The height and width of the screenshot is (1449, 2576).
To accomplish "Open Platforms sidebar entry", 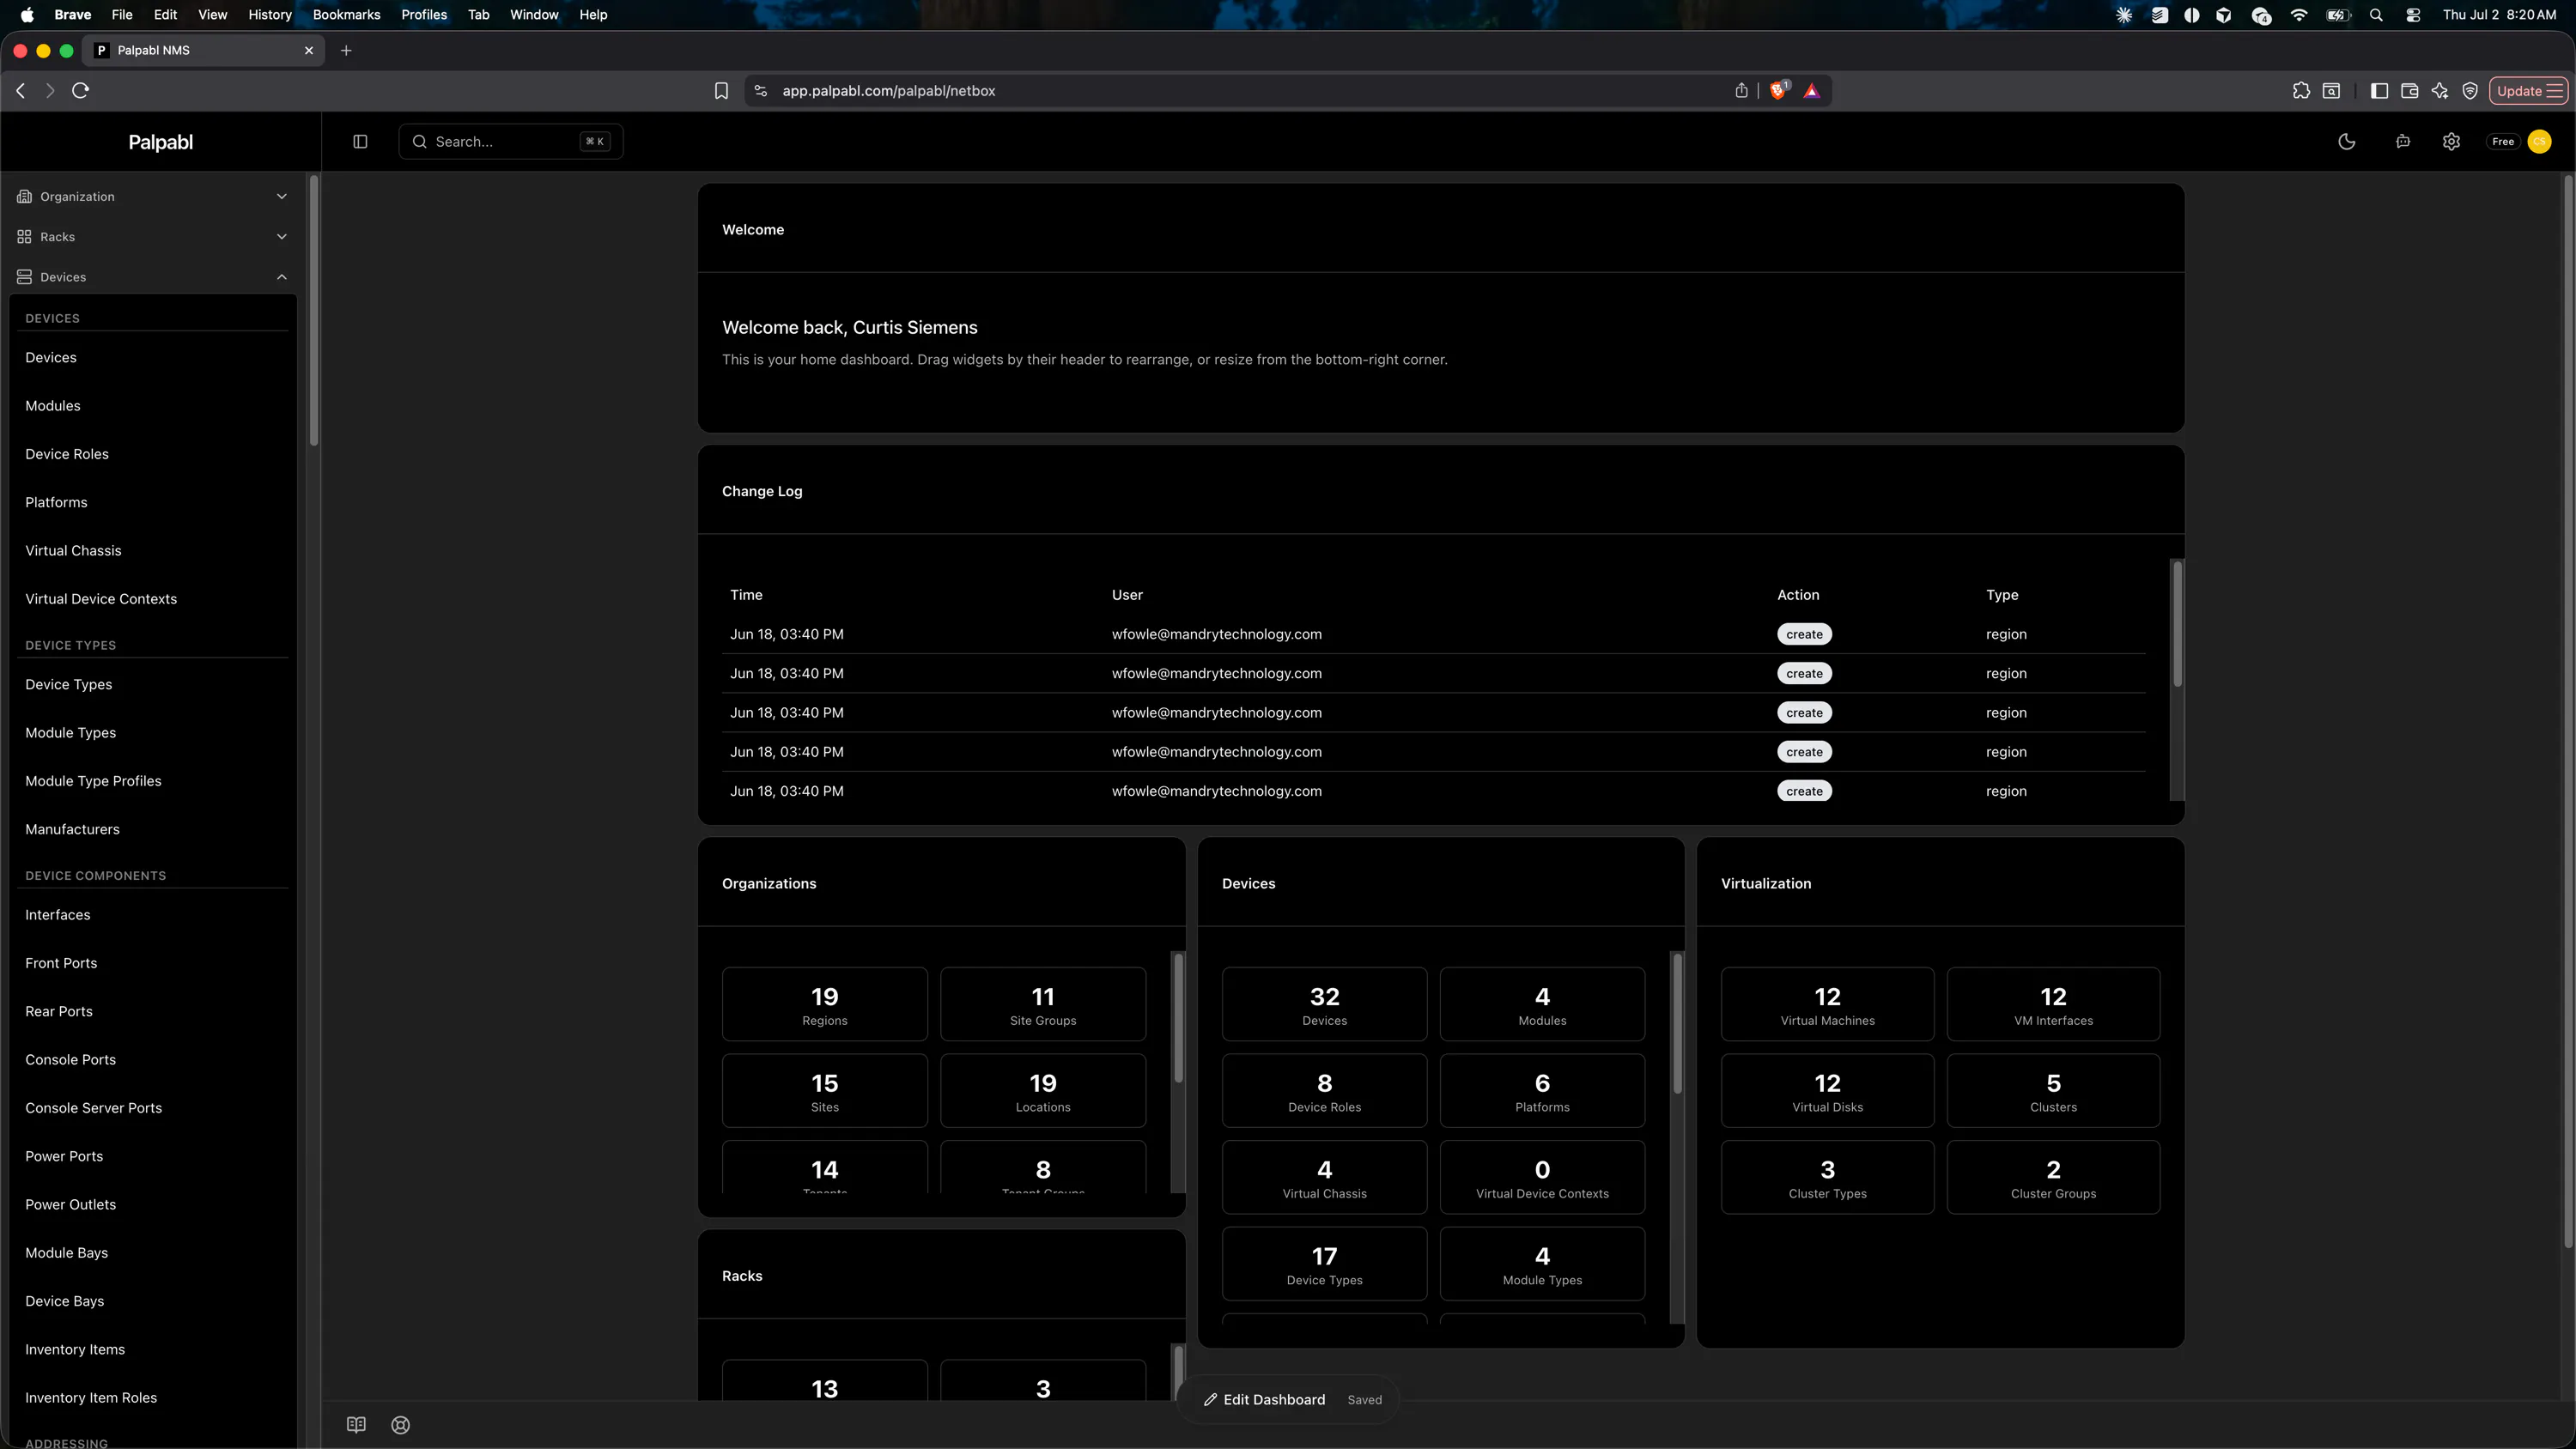I will click(56, 502).
